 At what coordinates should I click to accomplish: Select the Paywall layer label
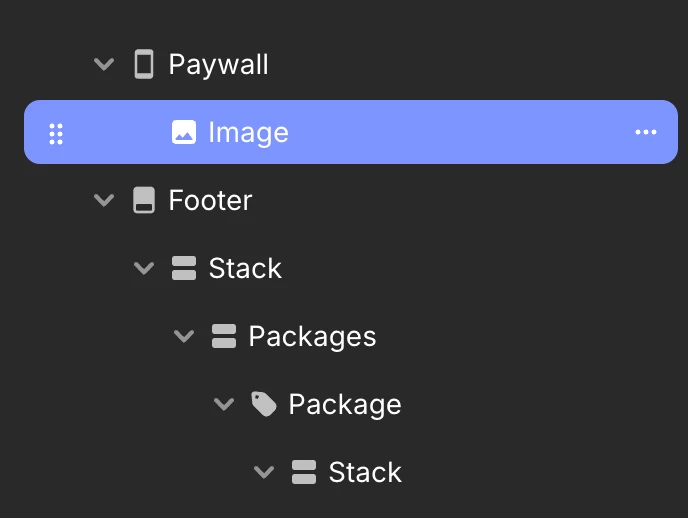pyautogui.click(x=219, y=65)
